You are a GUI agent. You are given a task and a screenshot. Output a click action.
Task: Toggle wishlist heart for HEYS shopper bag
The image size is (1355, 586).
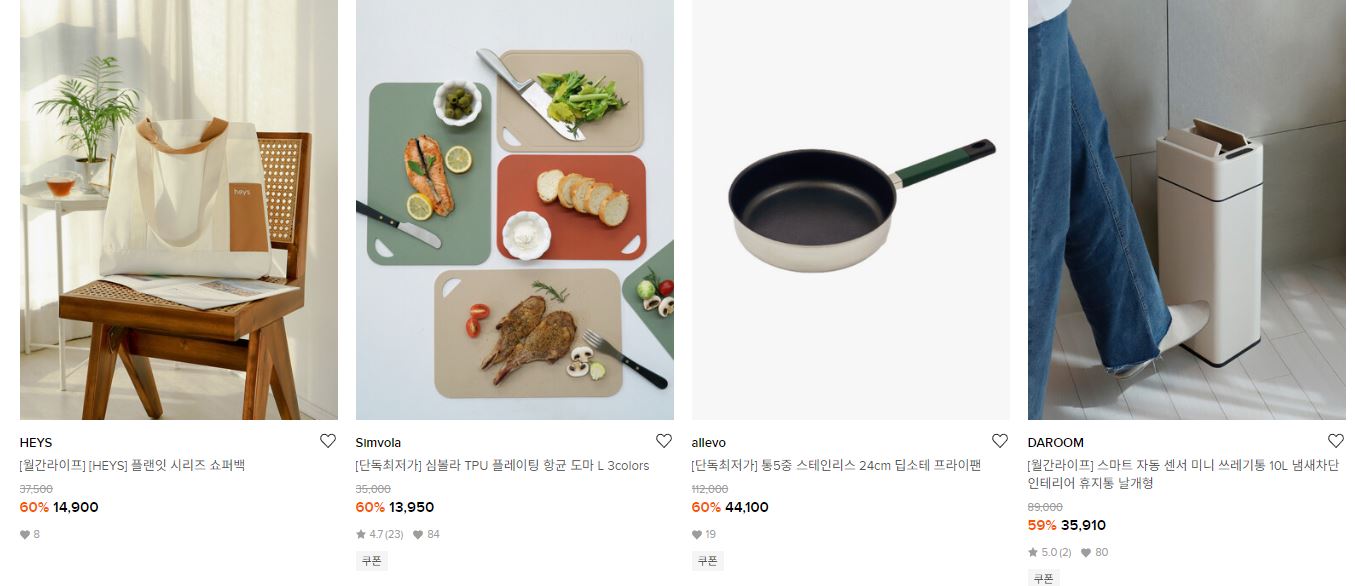tap(328, 441)
